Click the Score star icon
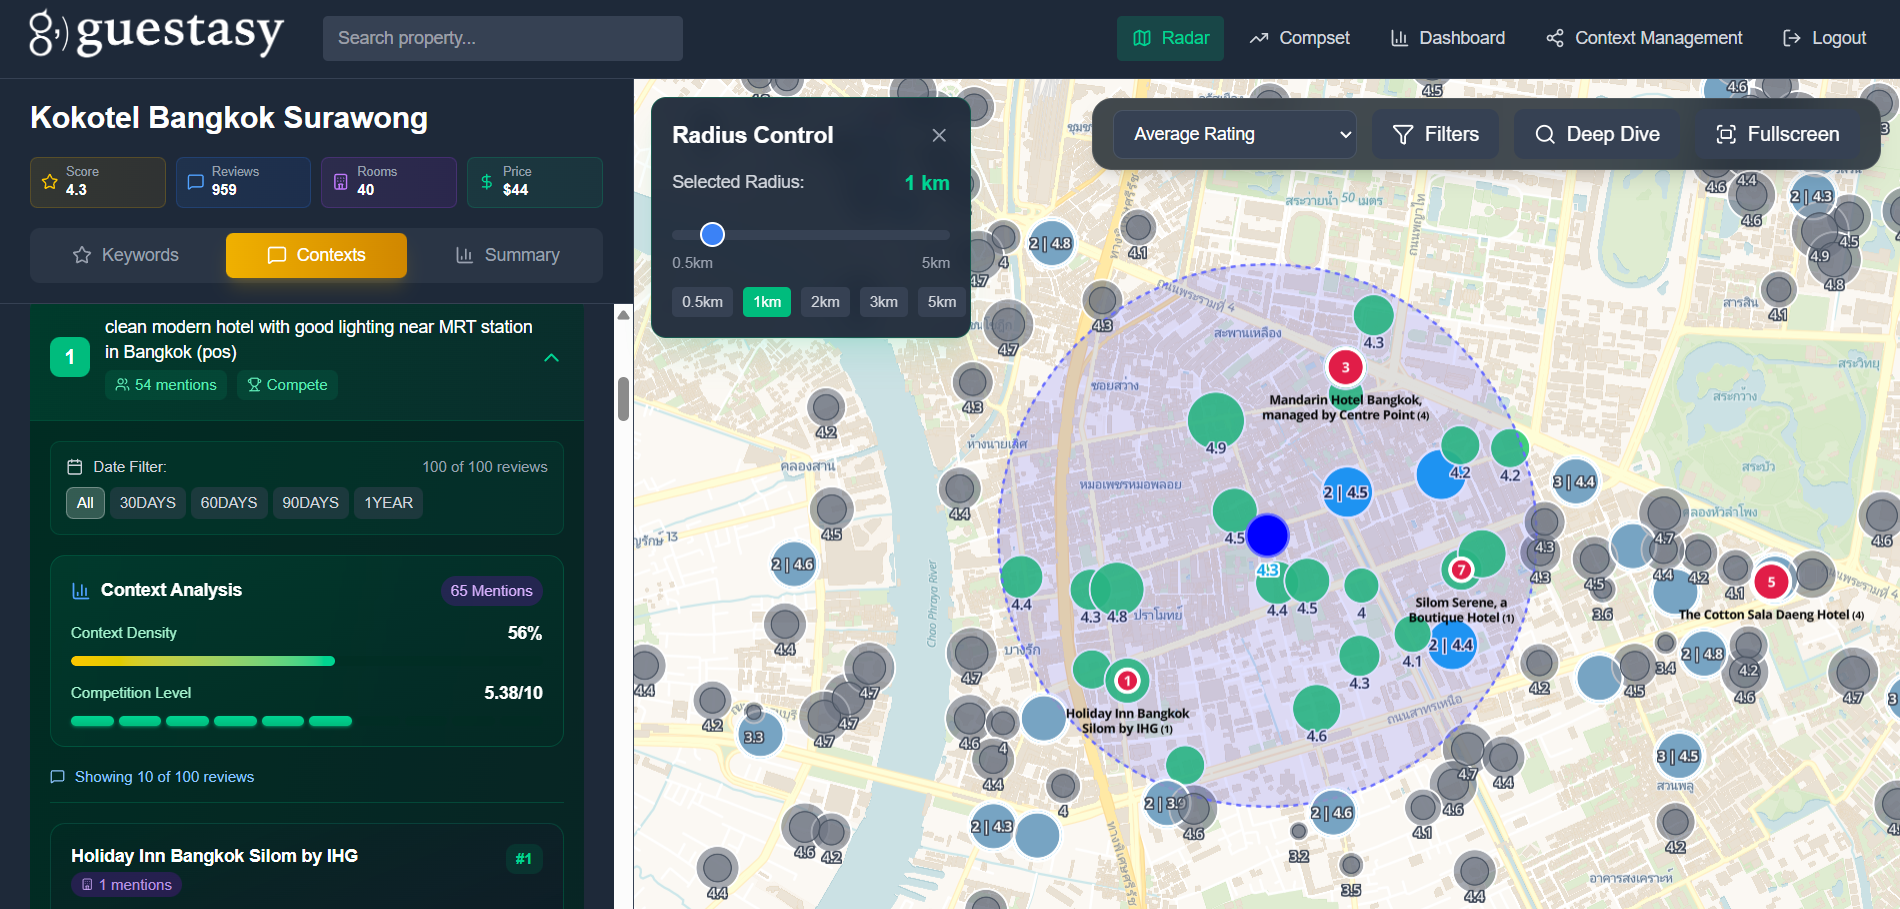The height and width of the screenshot is (909, 1900). [x=50, y=182]
